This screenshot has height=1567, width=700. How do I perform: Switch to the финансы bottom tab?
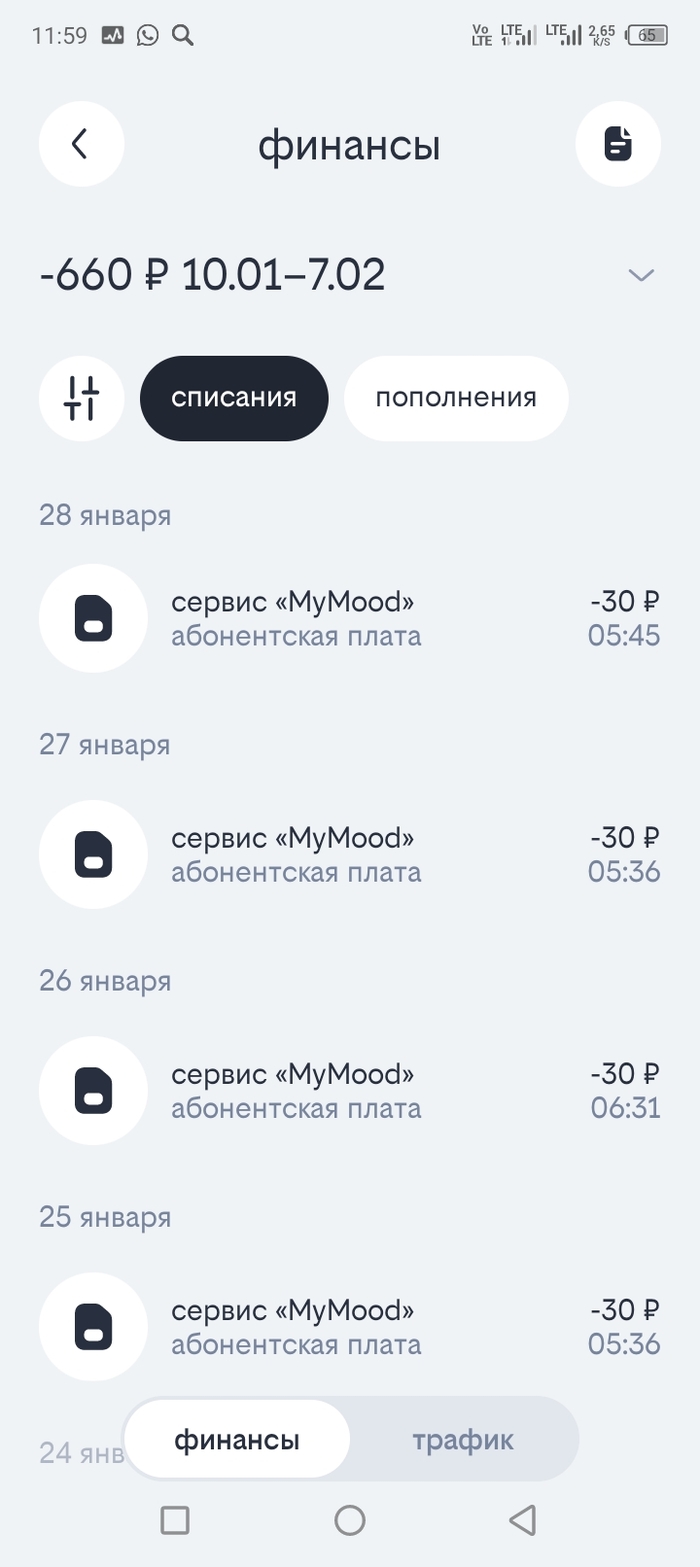(237, 1440)
